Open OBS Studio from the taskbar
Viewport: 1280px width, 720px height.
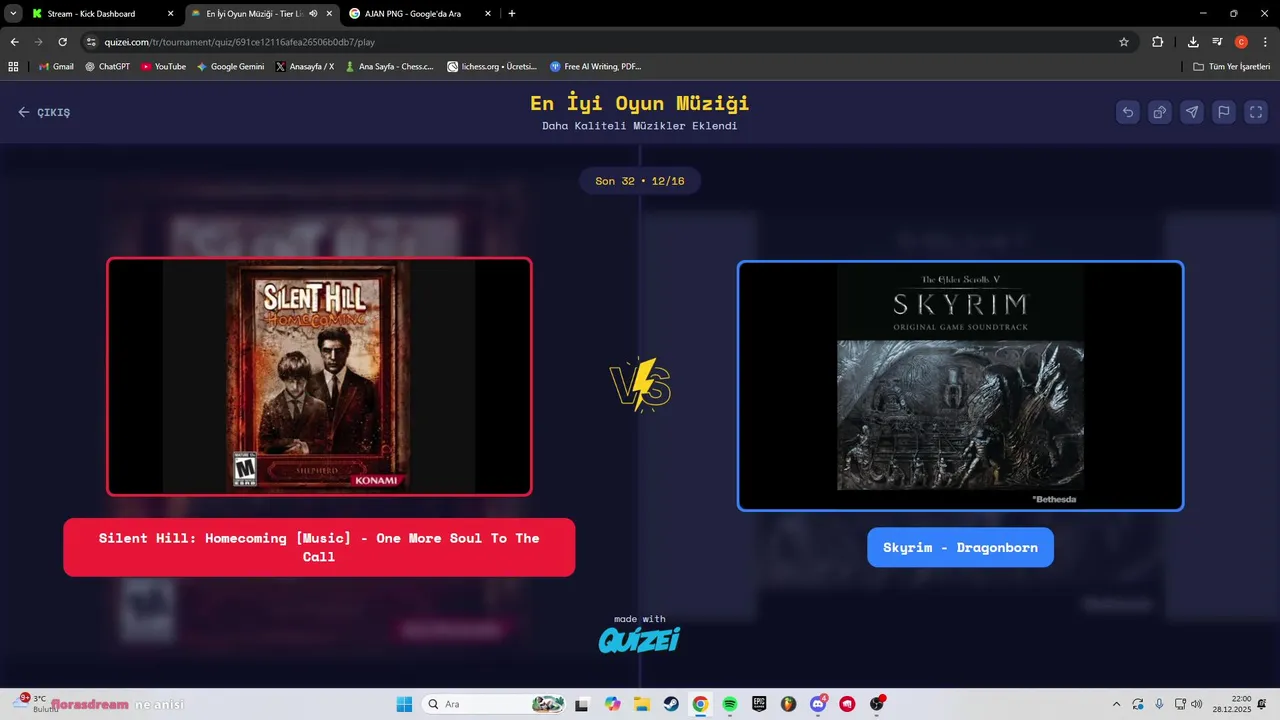coord(877,704)
